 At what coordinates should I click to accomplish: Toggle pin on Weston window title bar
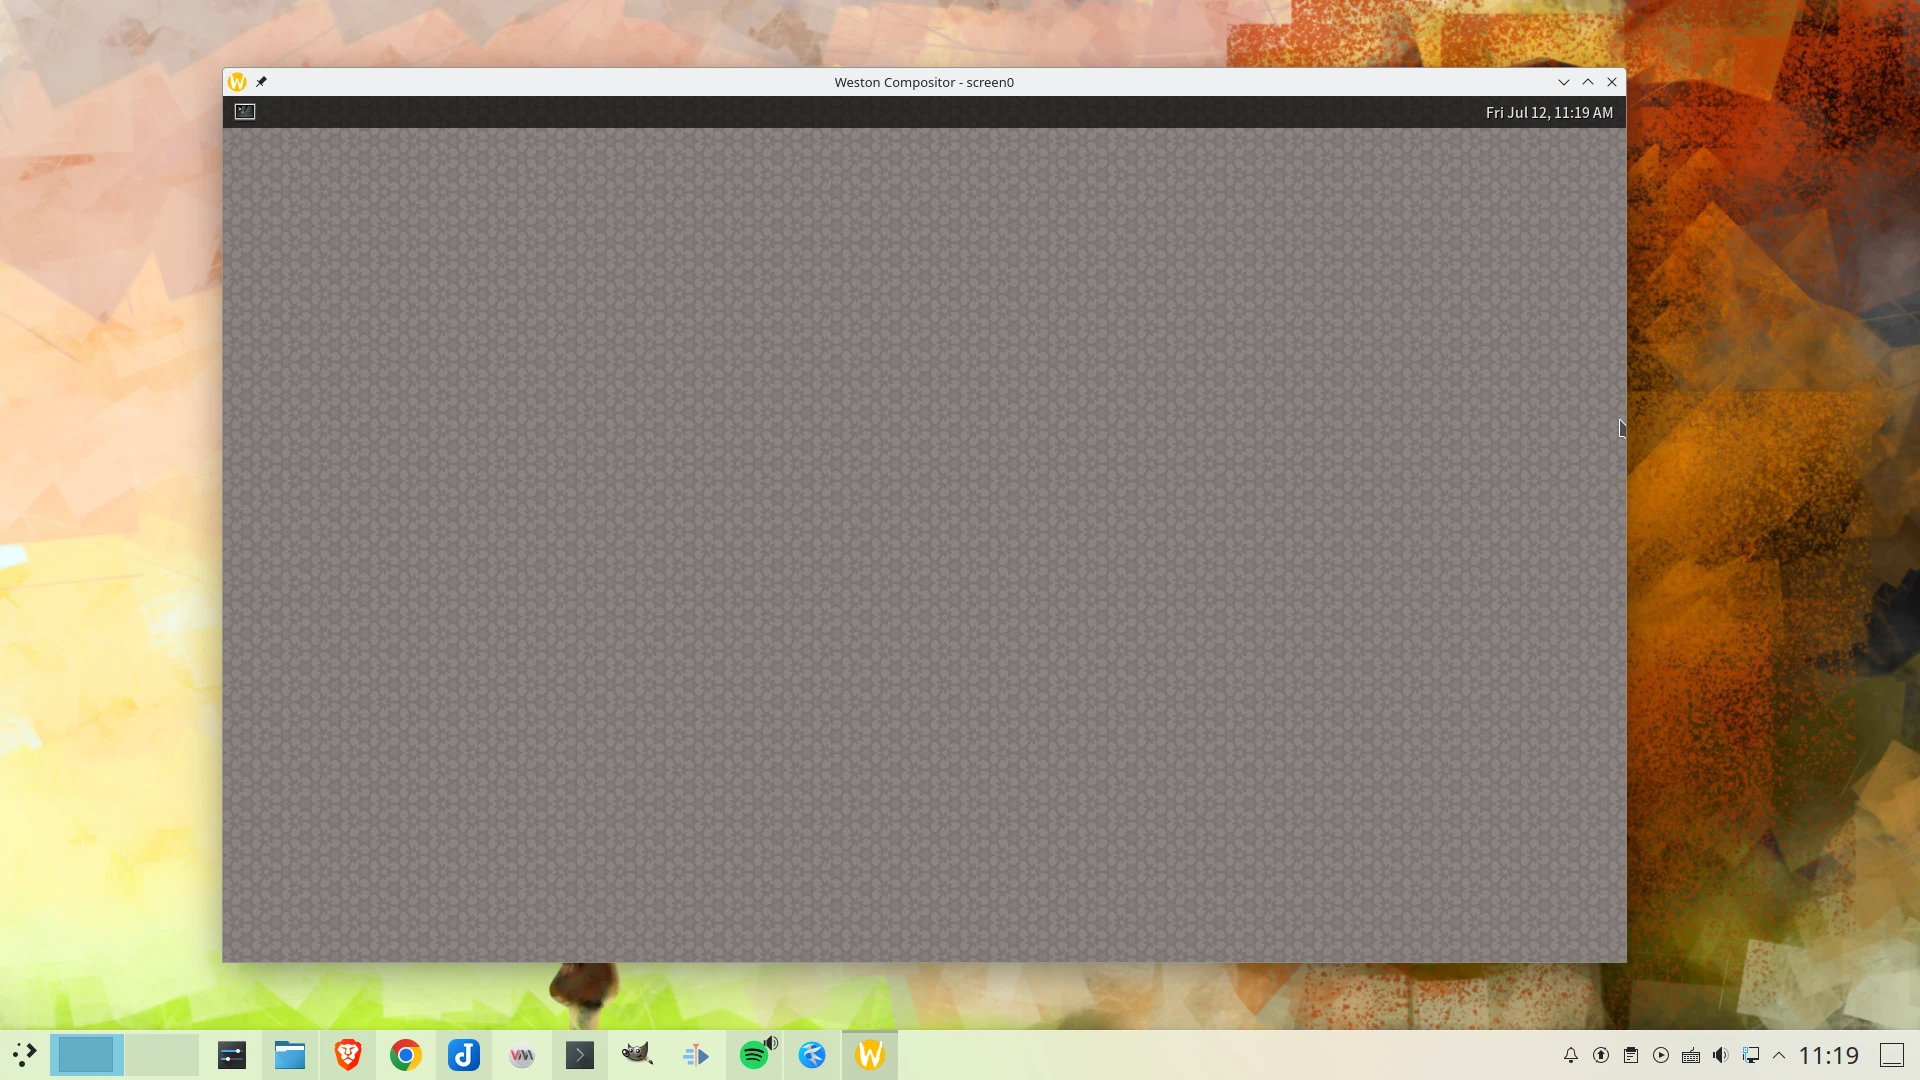point(261,82)
